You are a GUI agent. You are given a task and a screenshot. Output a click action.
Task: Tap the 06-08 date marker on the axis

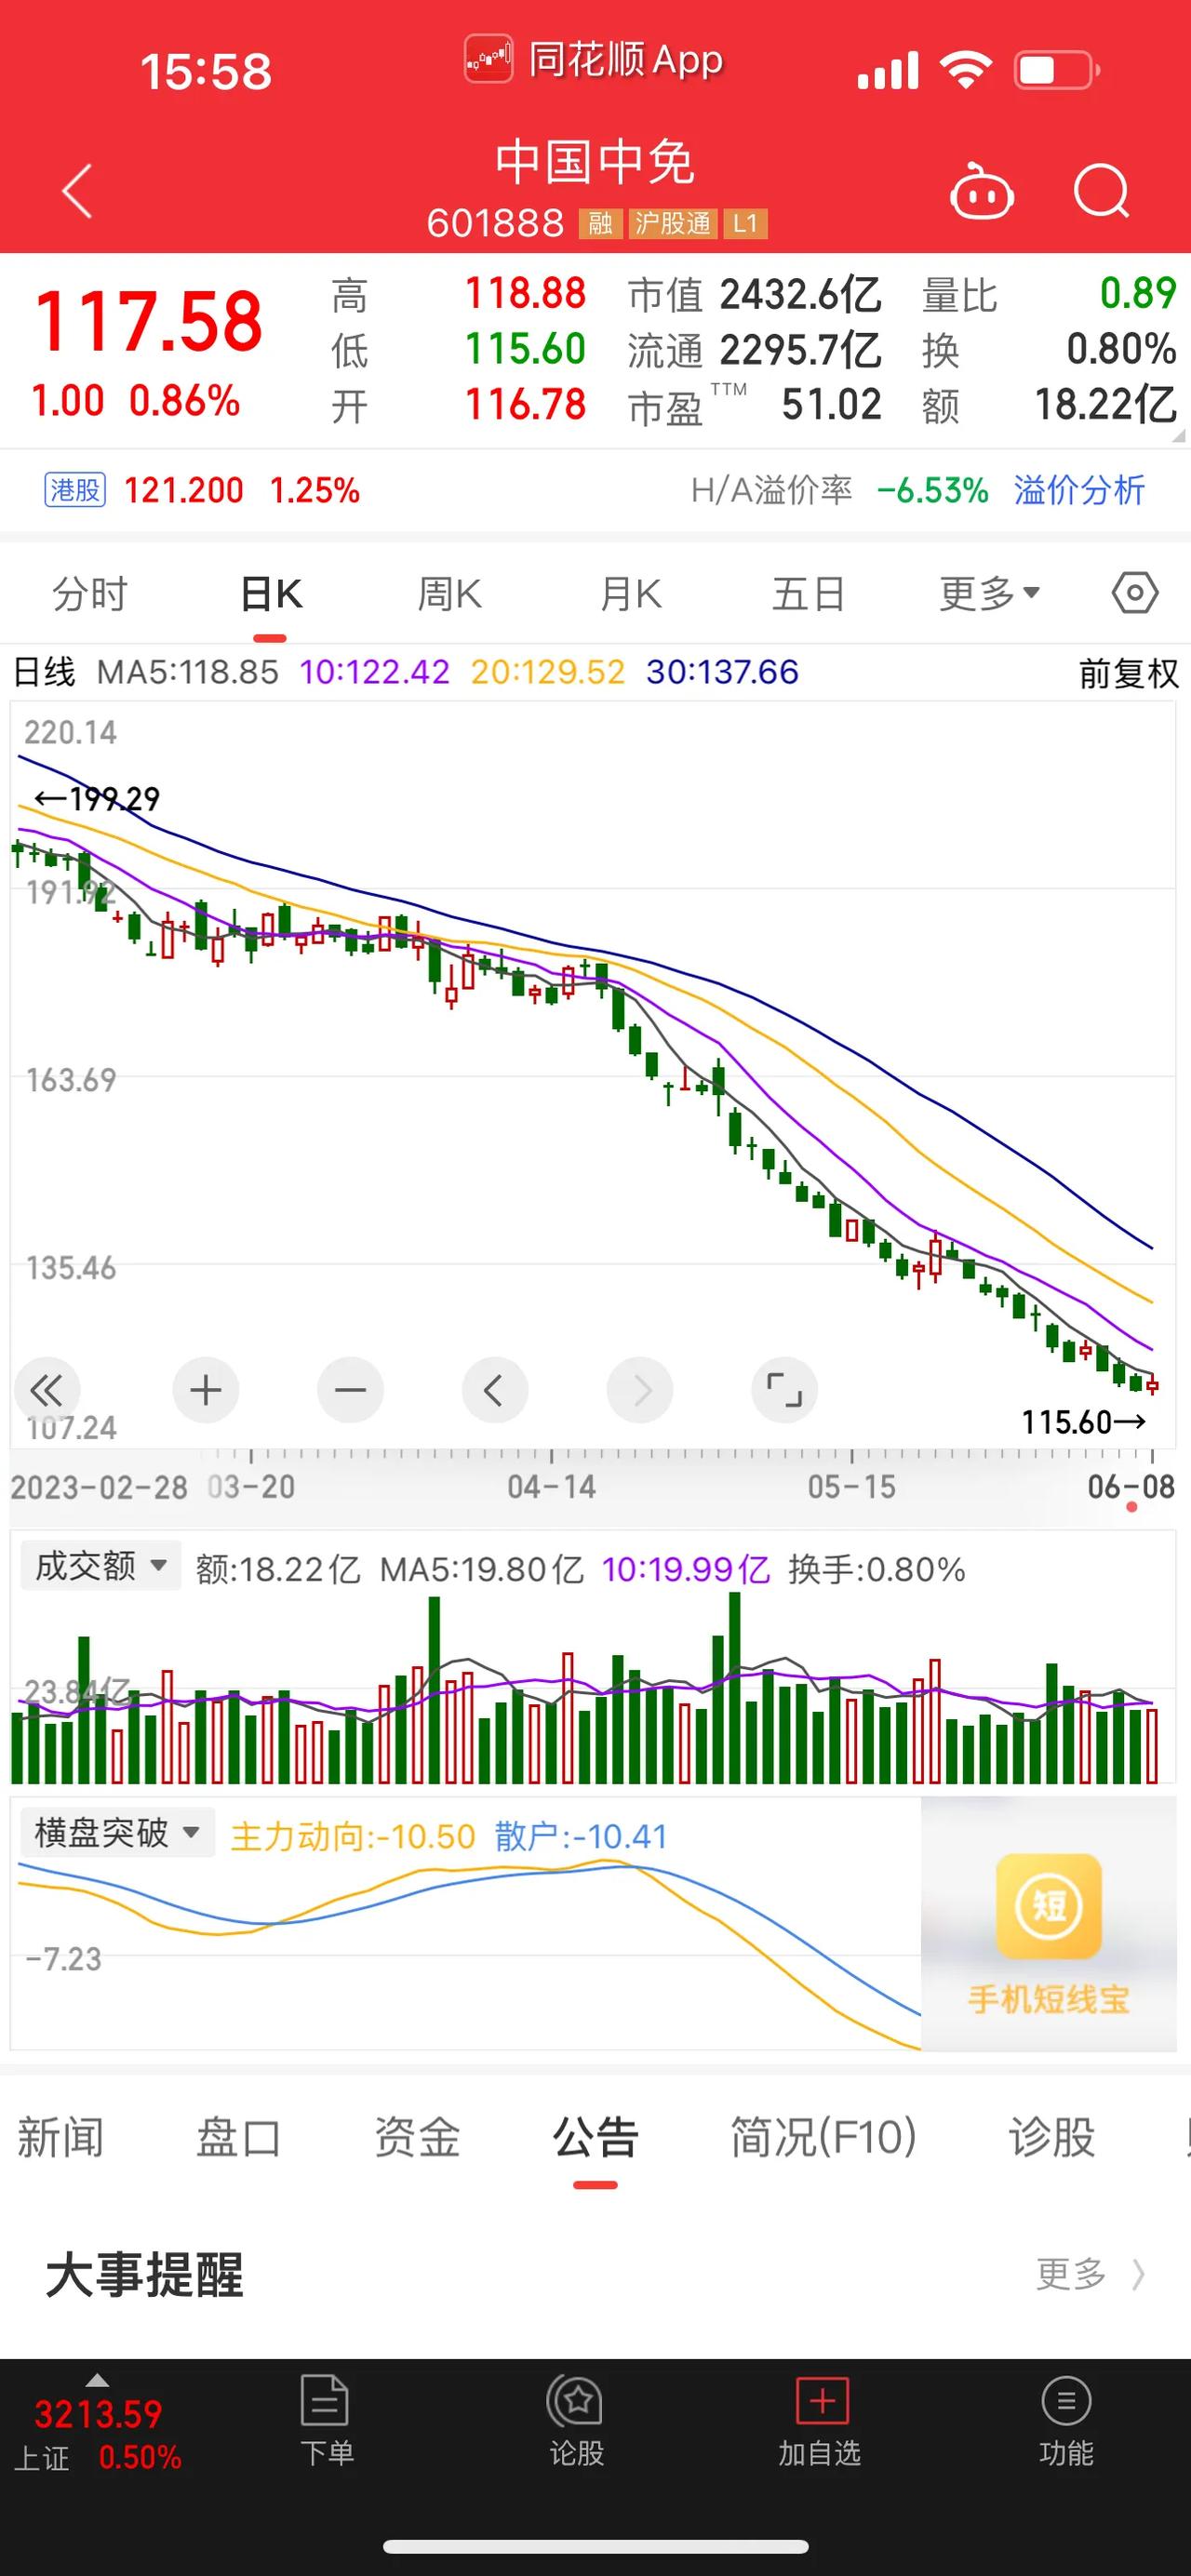tap(1131, 1487)
